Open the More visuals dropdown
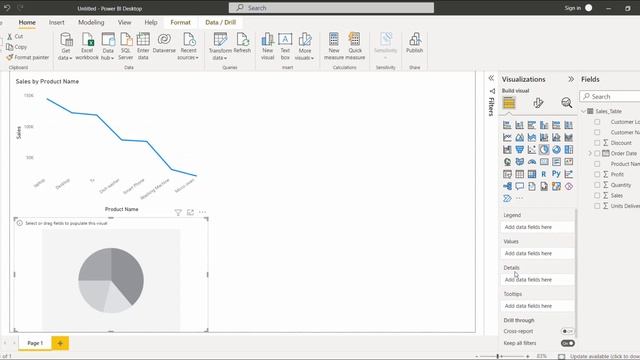The height and width of the screenshot is (360, 640). (x=304, y=47)
